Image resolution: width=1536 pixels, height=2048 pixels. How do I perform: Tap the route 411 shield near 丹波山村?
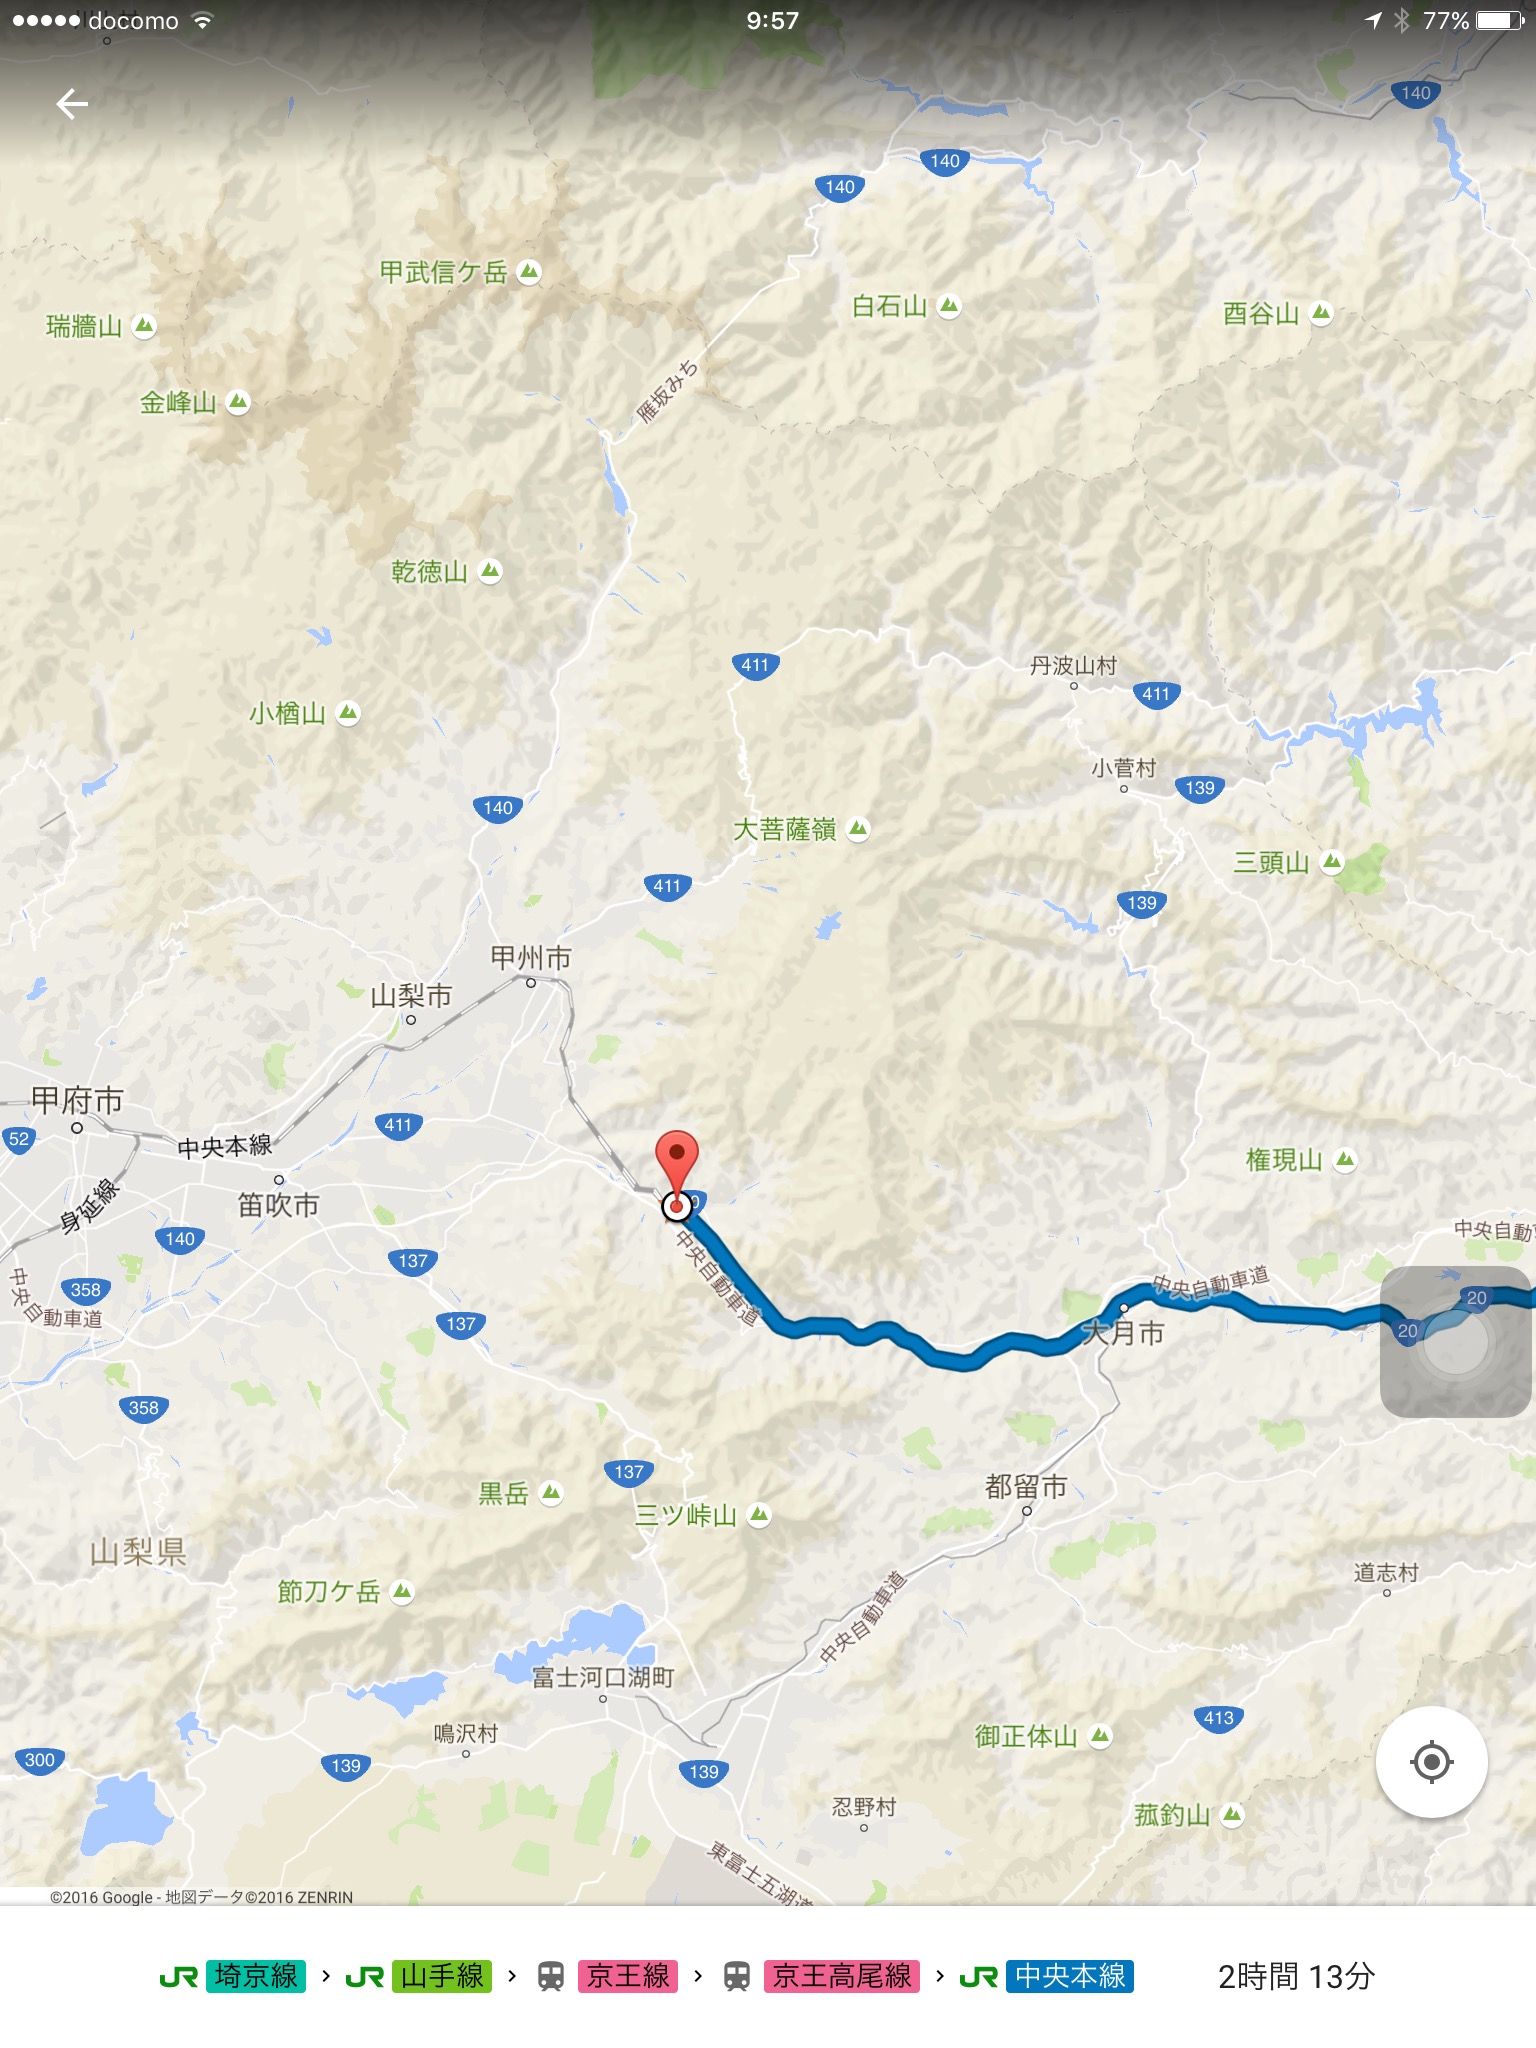click(x=1156, y=694)
